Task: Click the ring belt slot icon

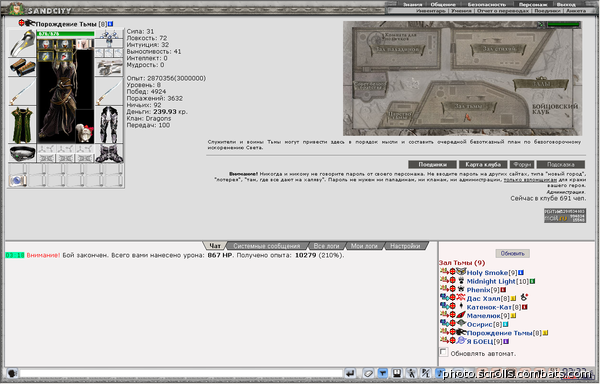Action: point(22,153)
